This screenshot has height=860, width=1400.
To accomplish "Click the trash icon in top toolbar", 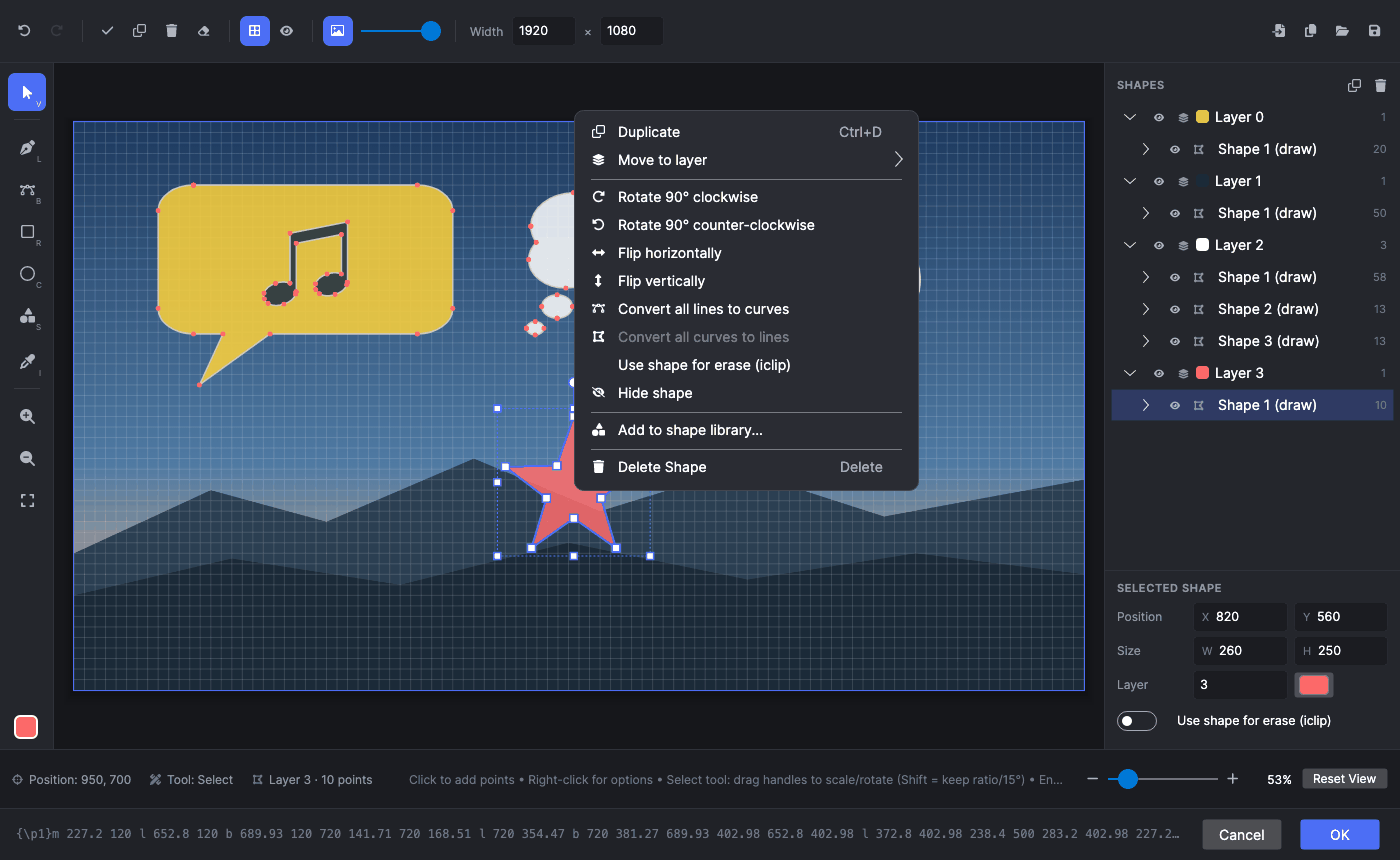I will tap(172, 31).
